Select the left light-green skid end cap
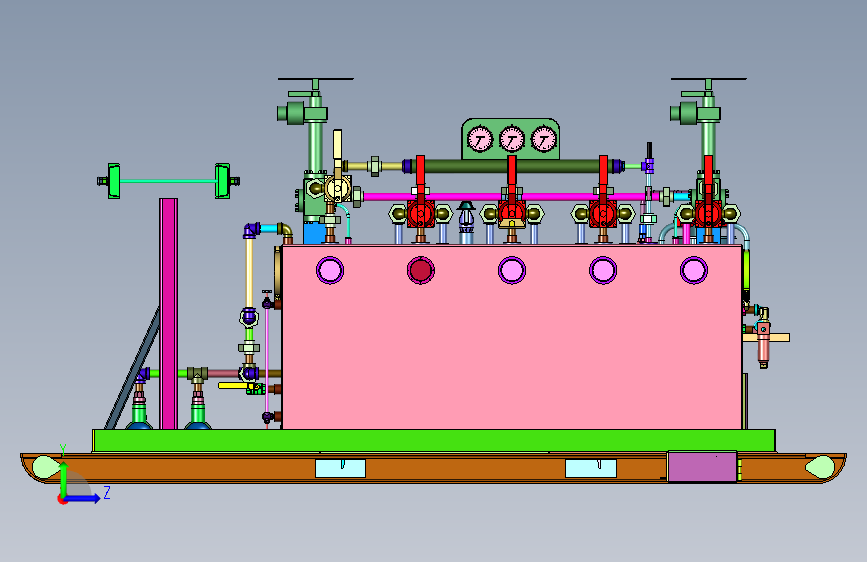This screenshot has width=867, height=562. click(46, 467)
